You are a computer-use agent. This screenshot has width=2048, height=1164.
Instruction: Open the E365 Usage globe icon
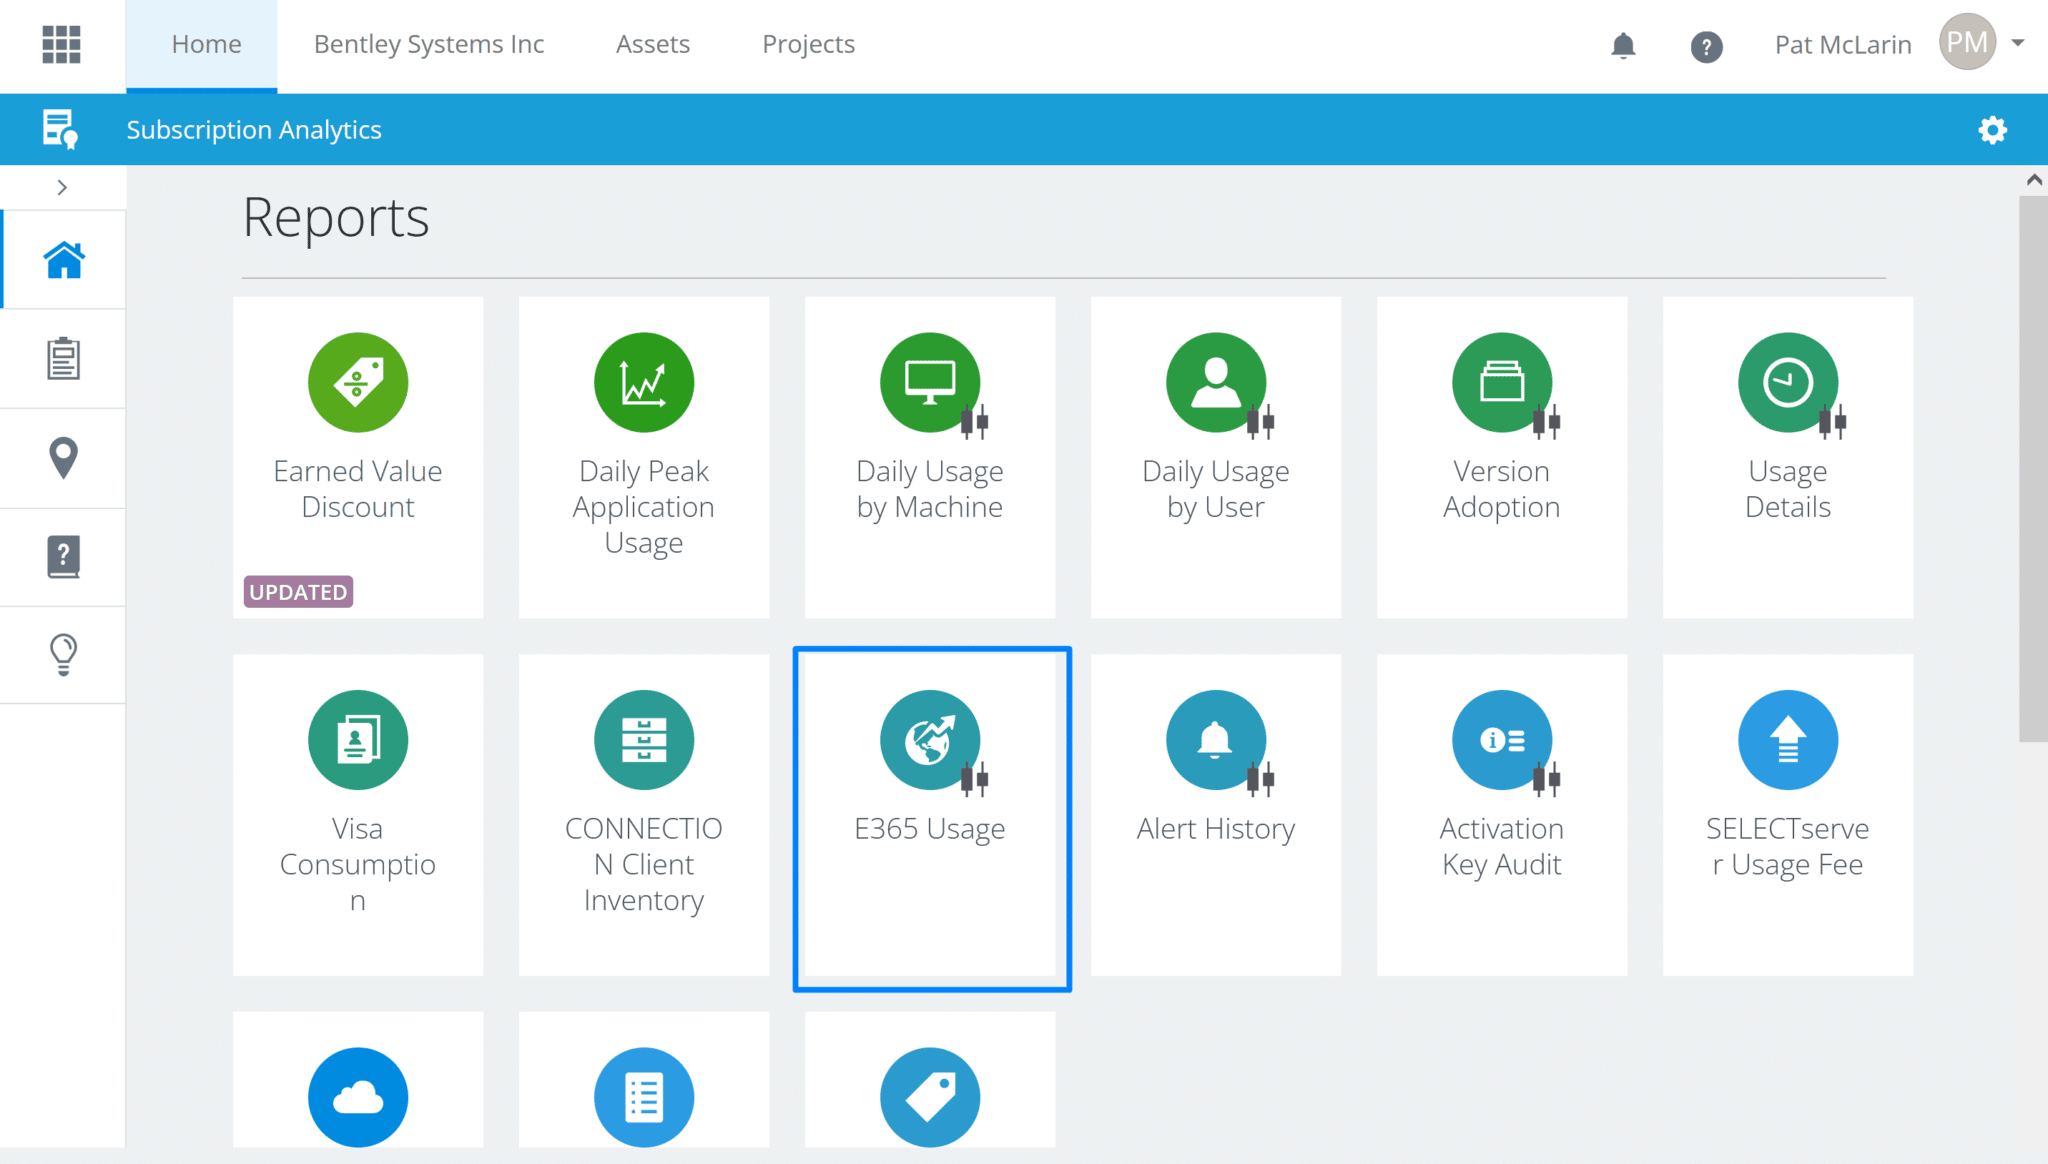pyautogui.click(x=930, y=740)
